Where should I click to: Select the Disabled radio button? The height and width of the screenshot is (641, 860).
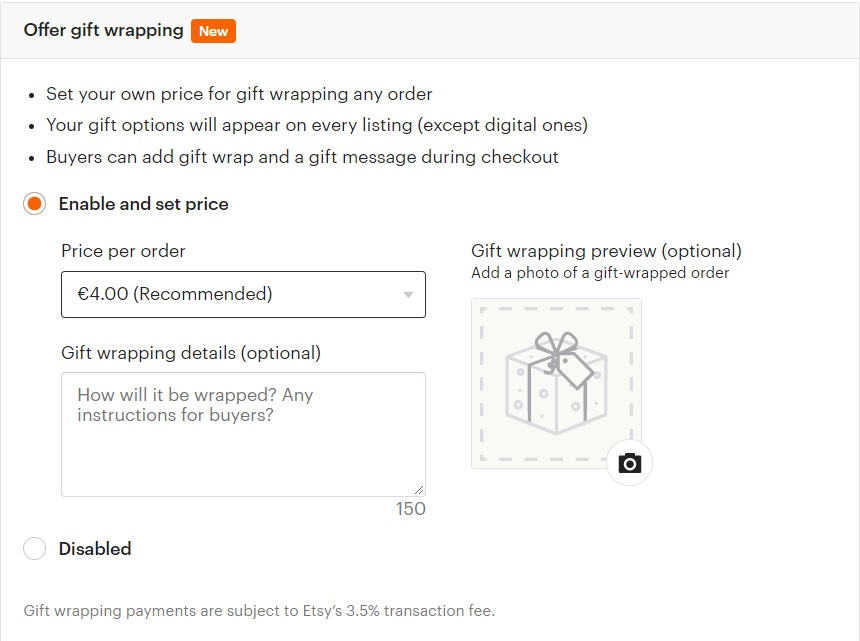[x=35, y=549]
